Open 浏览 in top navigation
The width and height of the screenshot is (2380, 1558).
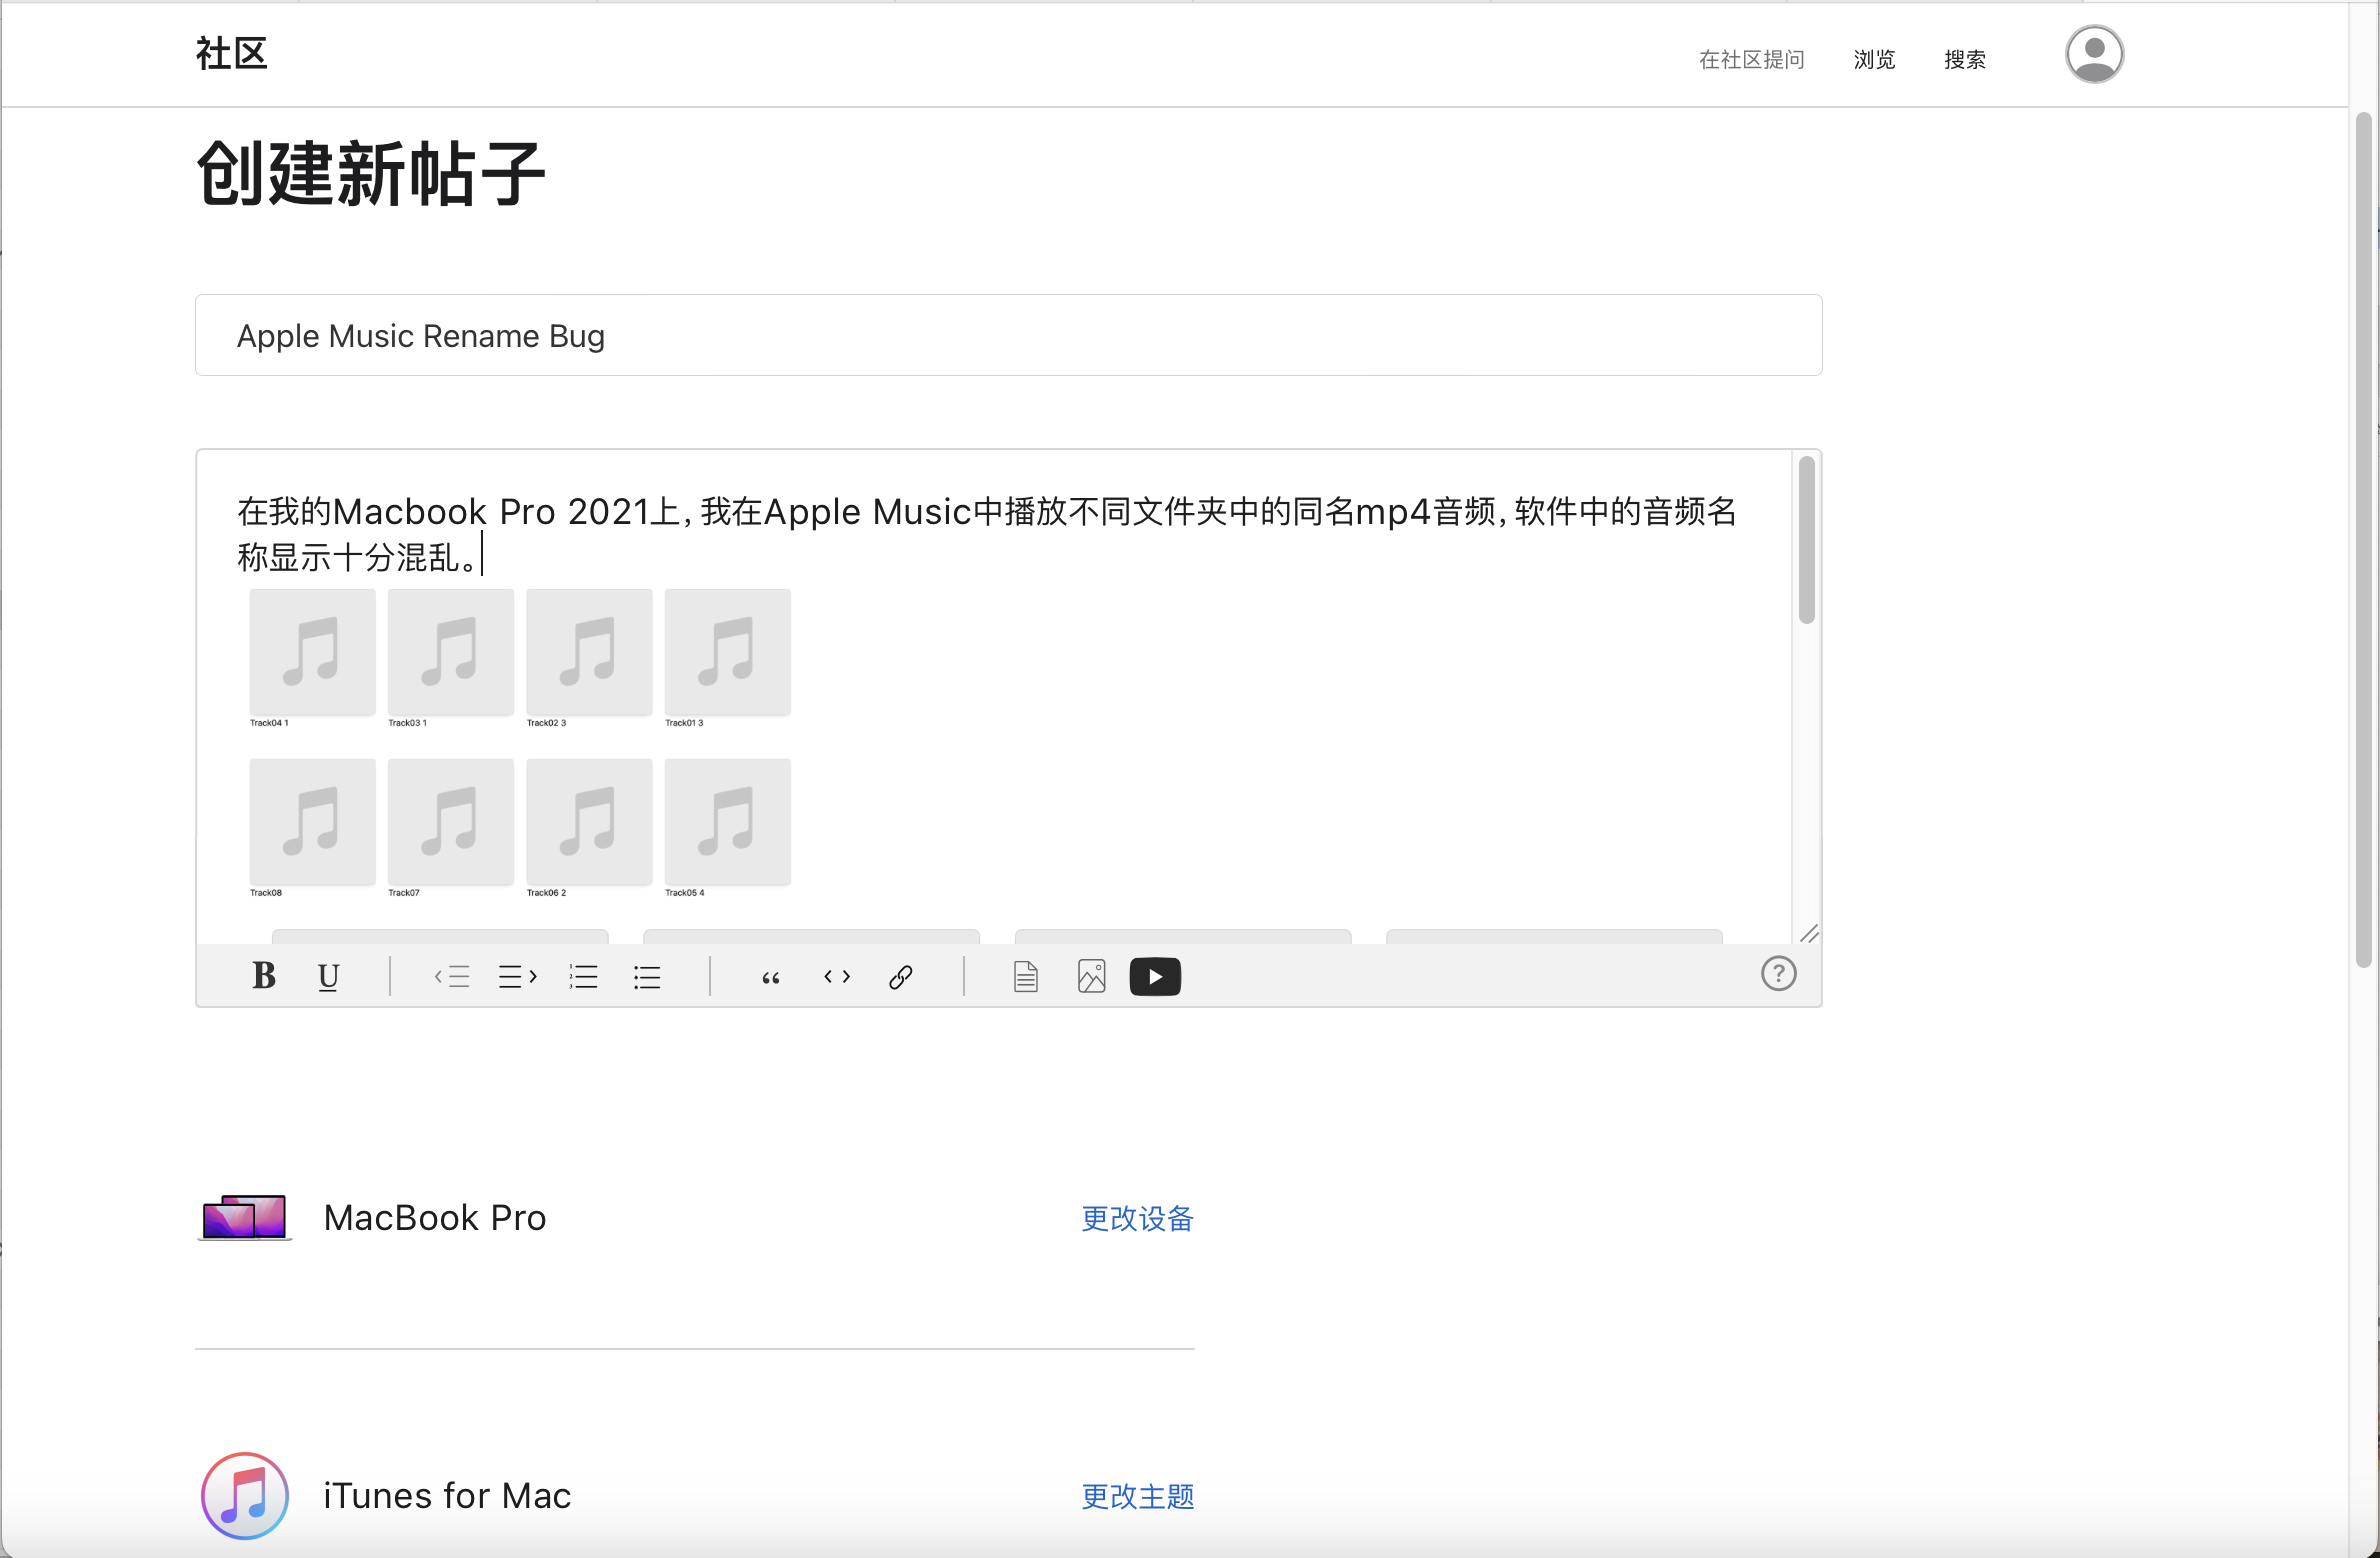pos(1874,60)
